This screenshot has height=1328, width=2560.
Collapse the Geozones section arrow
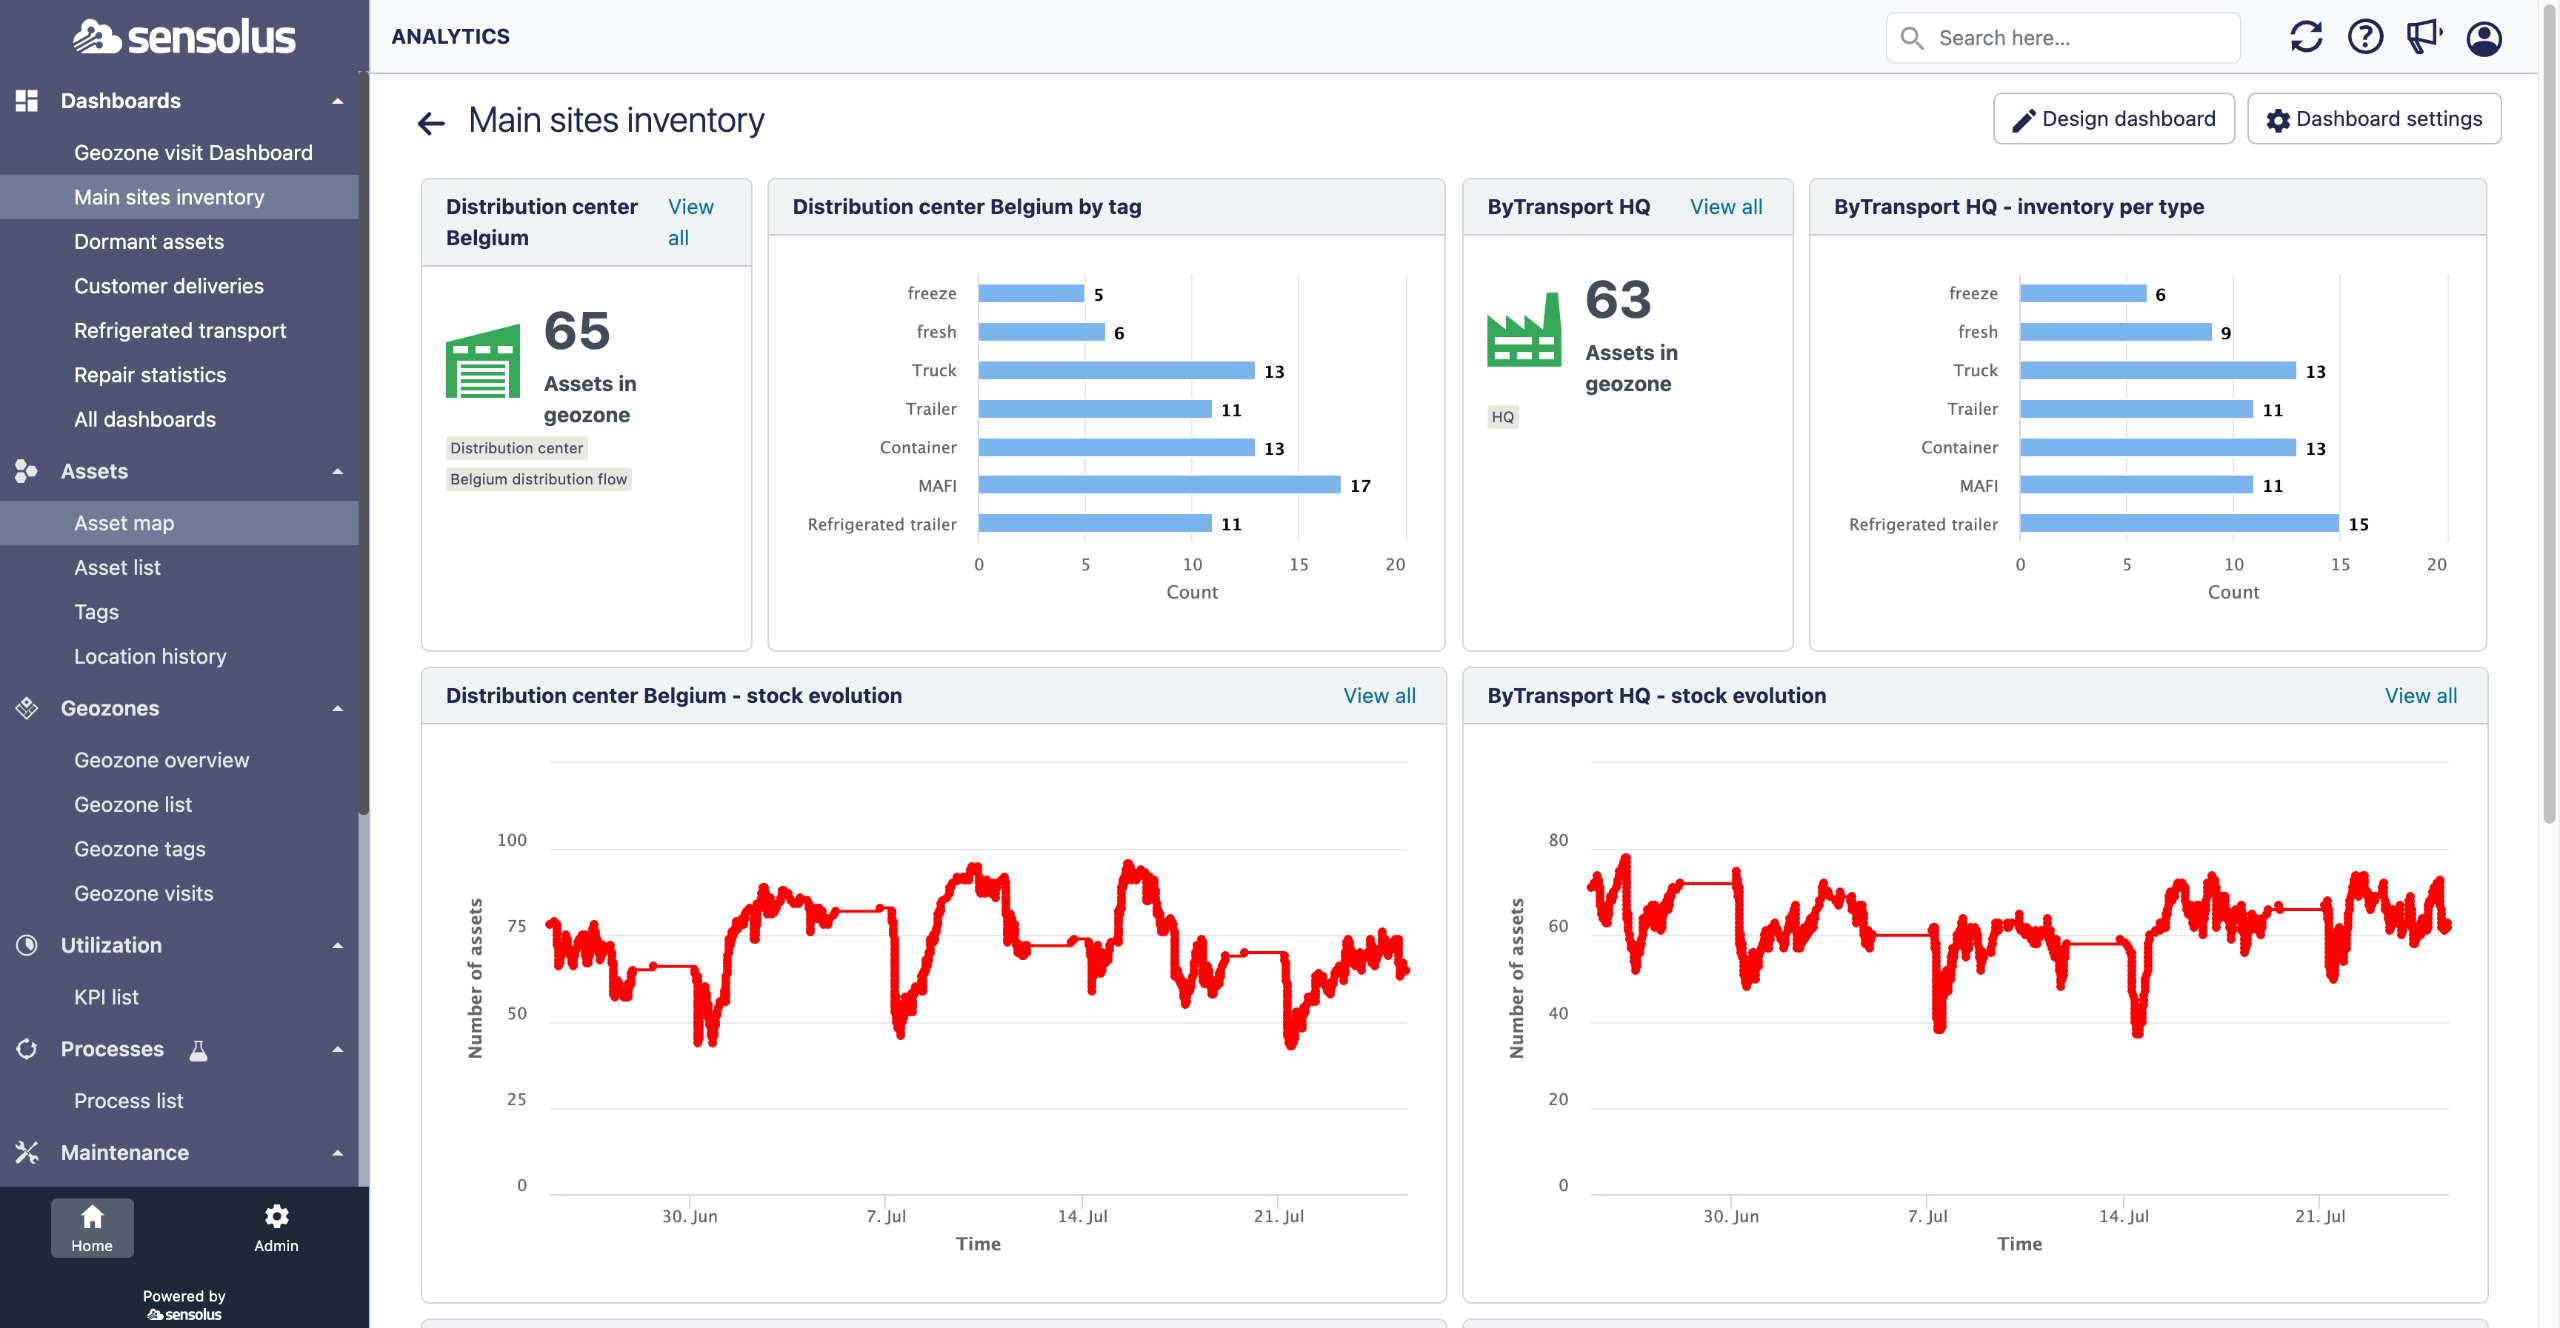338,708
